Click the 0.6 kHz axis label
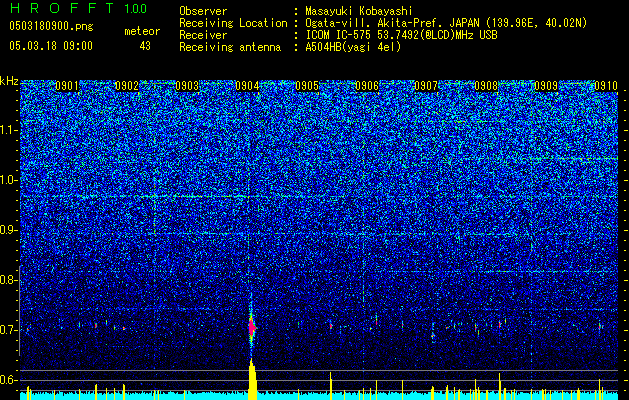 9,380
